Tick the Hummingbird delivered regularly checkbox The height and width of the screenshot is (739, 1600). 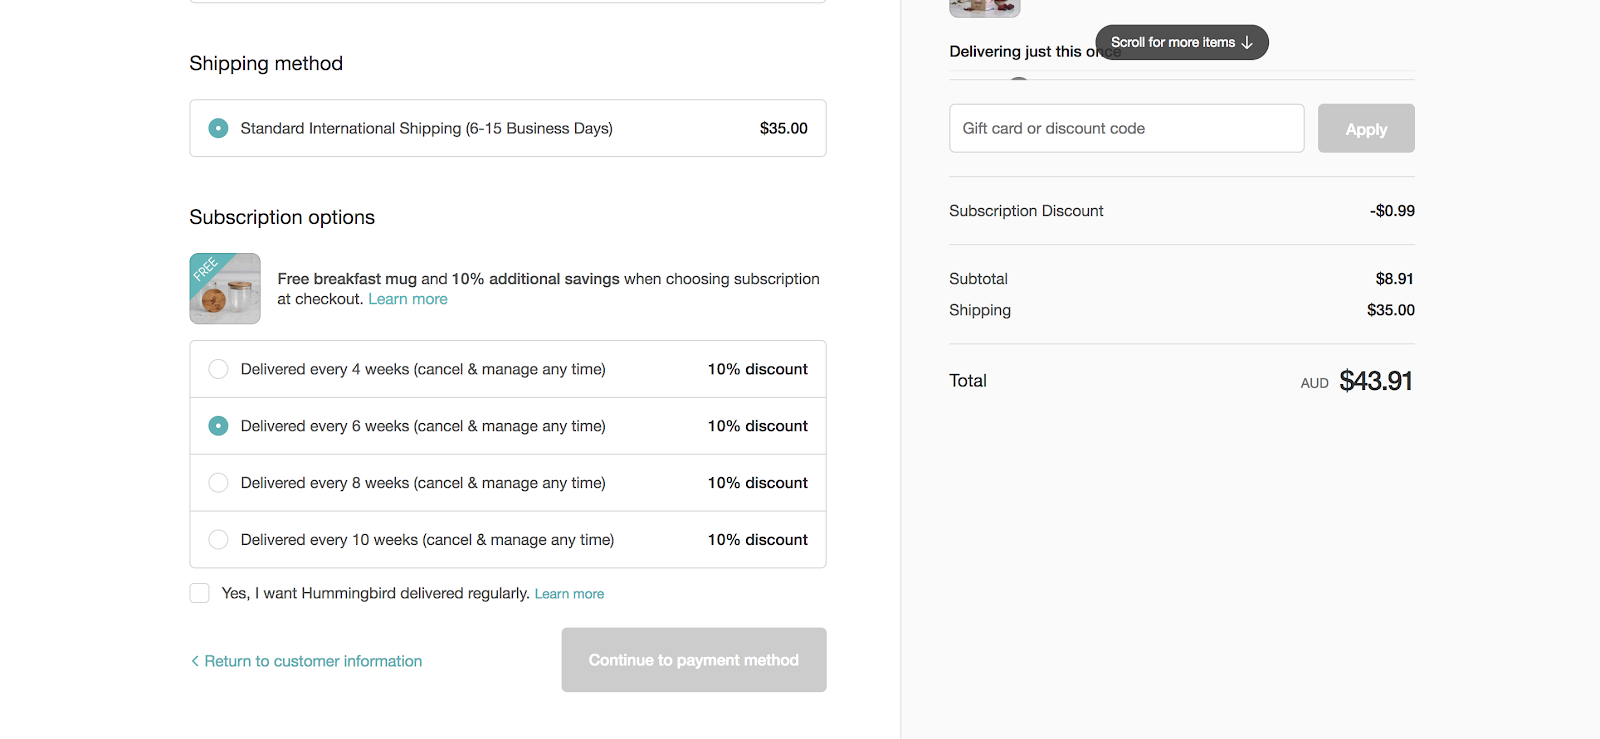tap(200, 593)
